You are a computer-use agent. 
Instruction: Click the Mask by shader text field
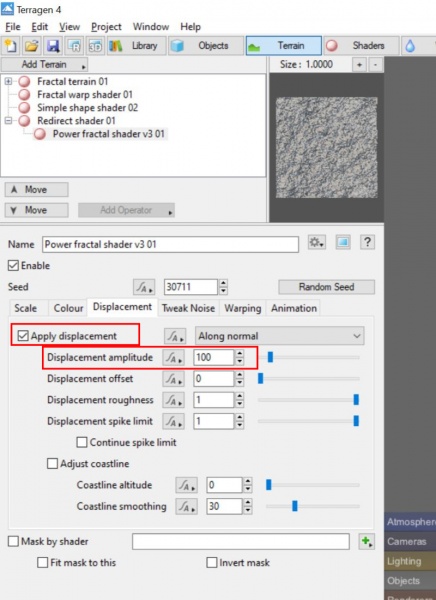tap(241, 541)
